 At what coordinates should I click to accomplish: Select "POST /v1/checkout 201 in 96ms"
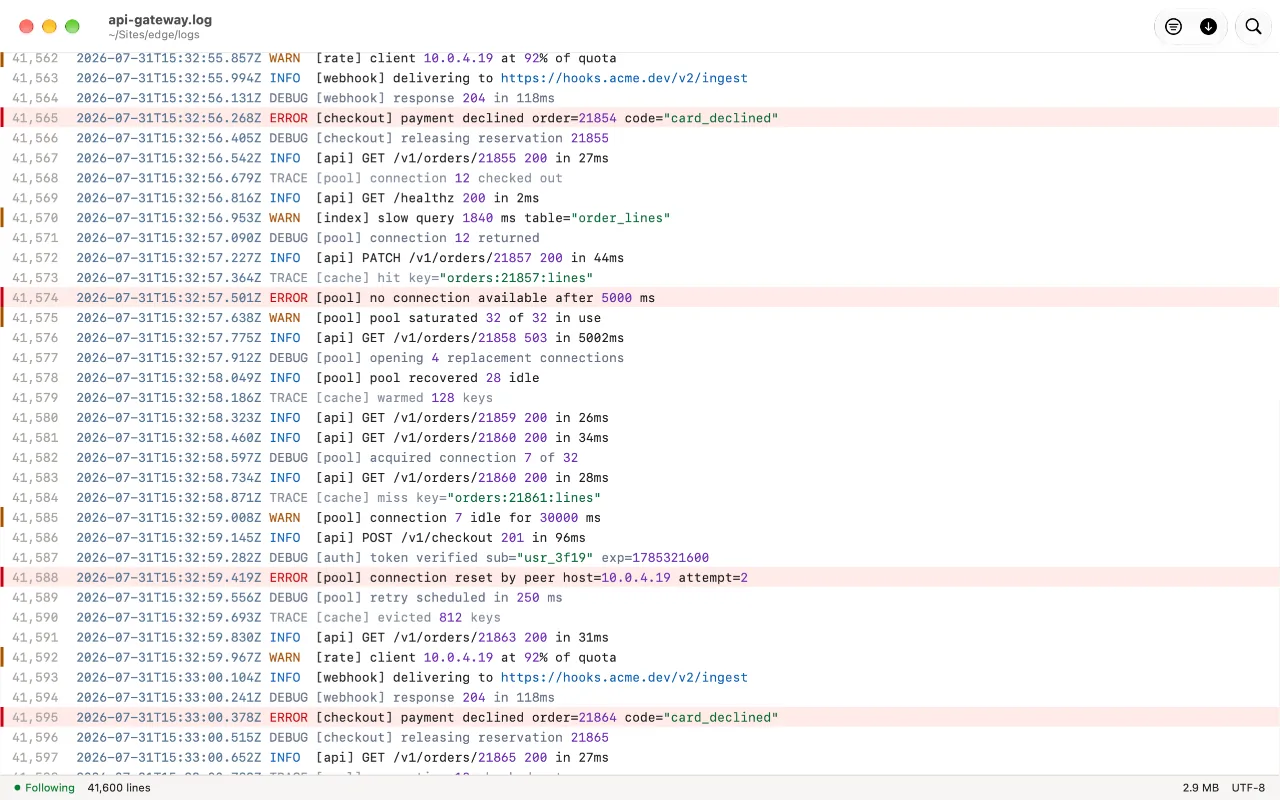[474, 537]
